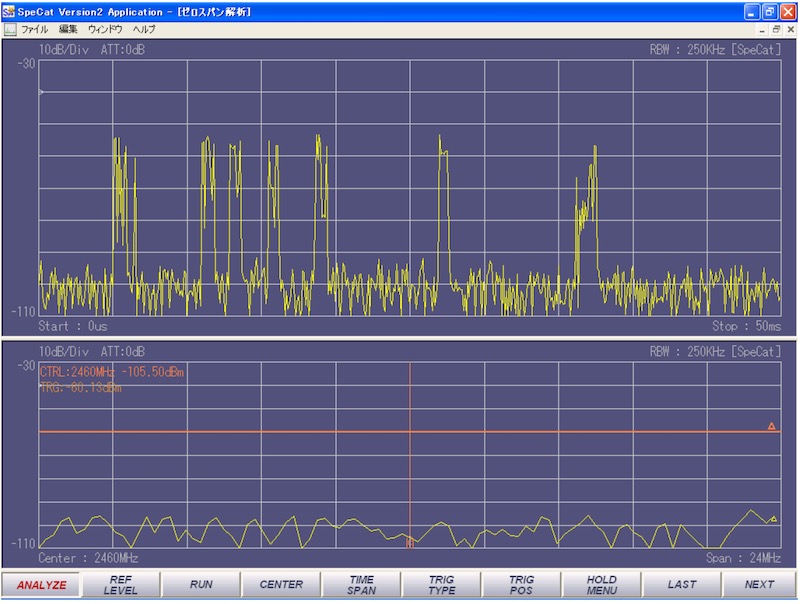Start the sweep with RUN

pyautogui.click(x=201, y=585)
